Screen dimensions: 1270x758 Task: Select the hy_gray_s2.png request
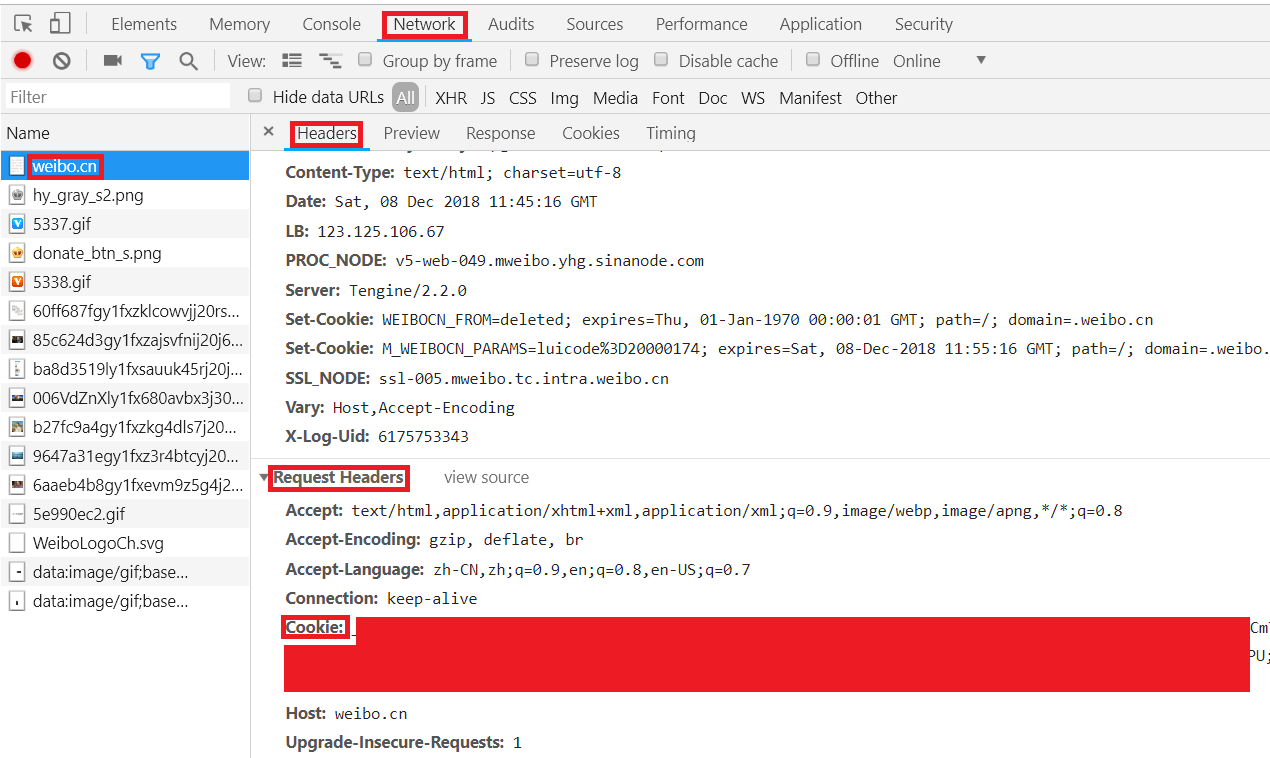point(125,195)
